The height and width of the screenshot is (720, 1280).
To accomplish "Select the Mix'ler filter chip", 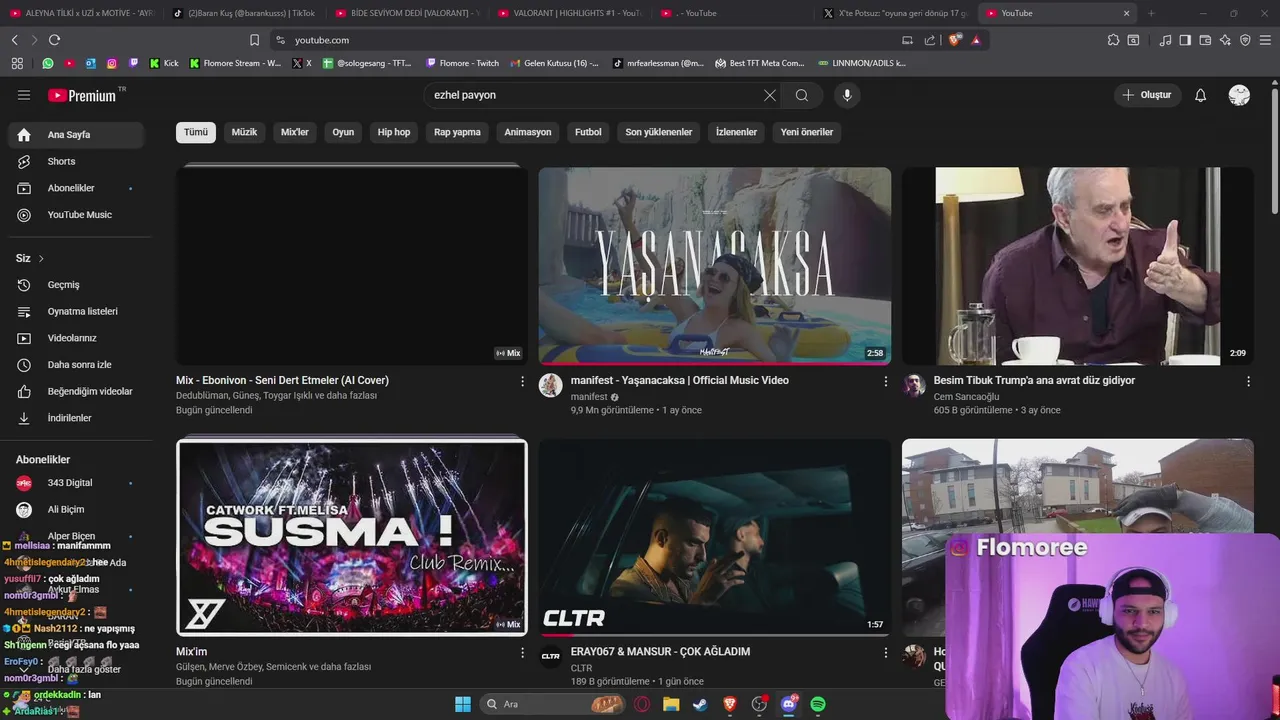I will [x=295, y=132].
